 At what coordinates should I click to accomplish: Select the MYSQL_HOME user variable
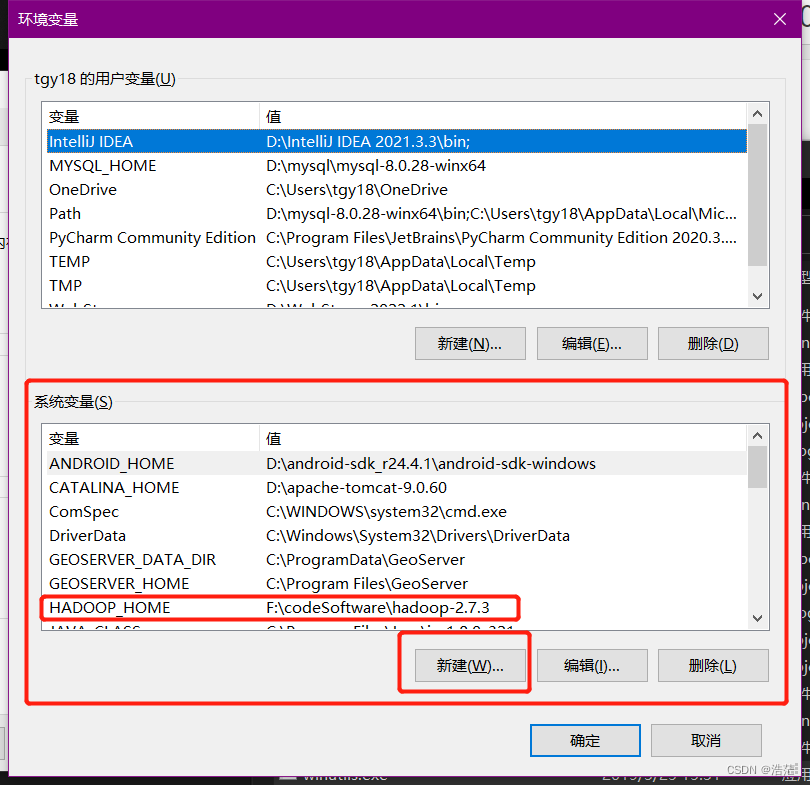click(397, 166)
